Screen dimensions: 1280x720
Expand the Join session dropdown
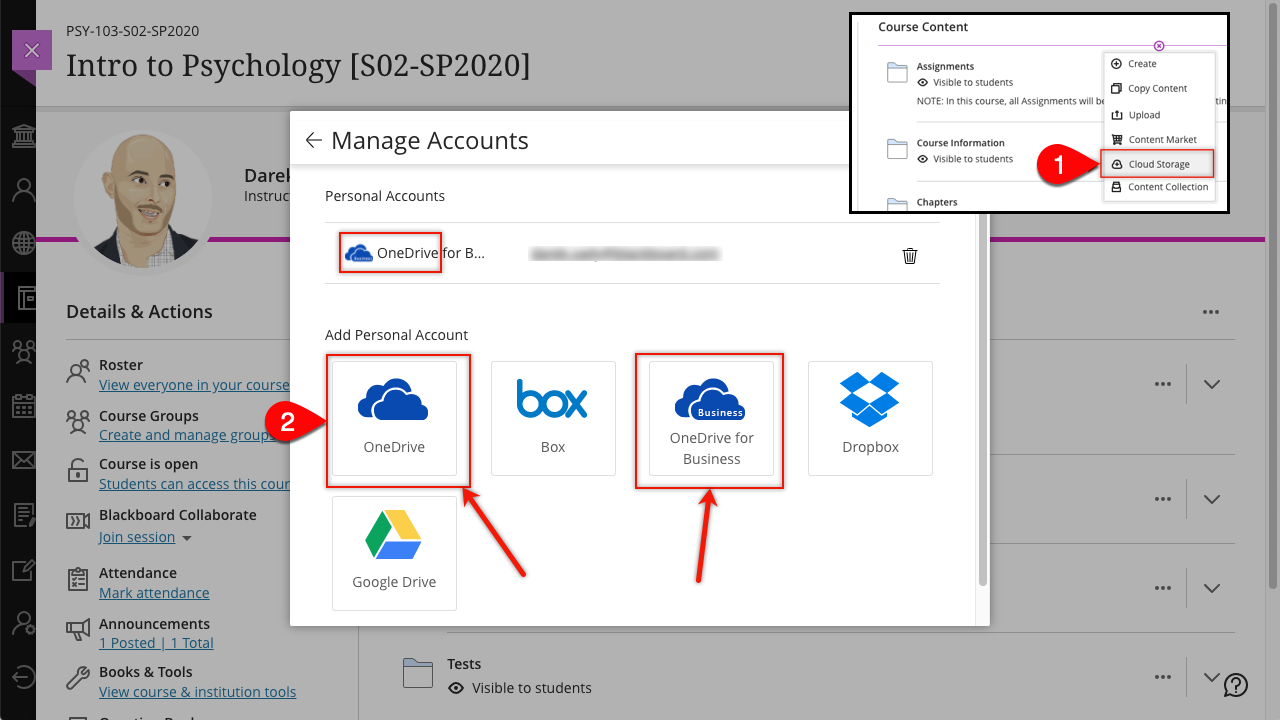(187, 538)
